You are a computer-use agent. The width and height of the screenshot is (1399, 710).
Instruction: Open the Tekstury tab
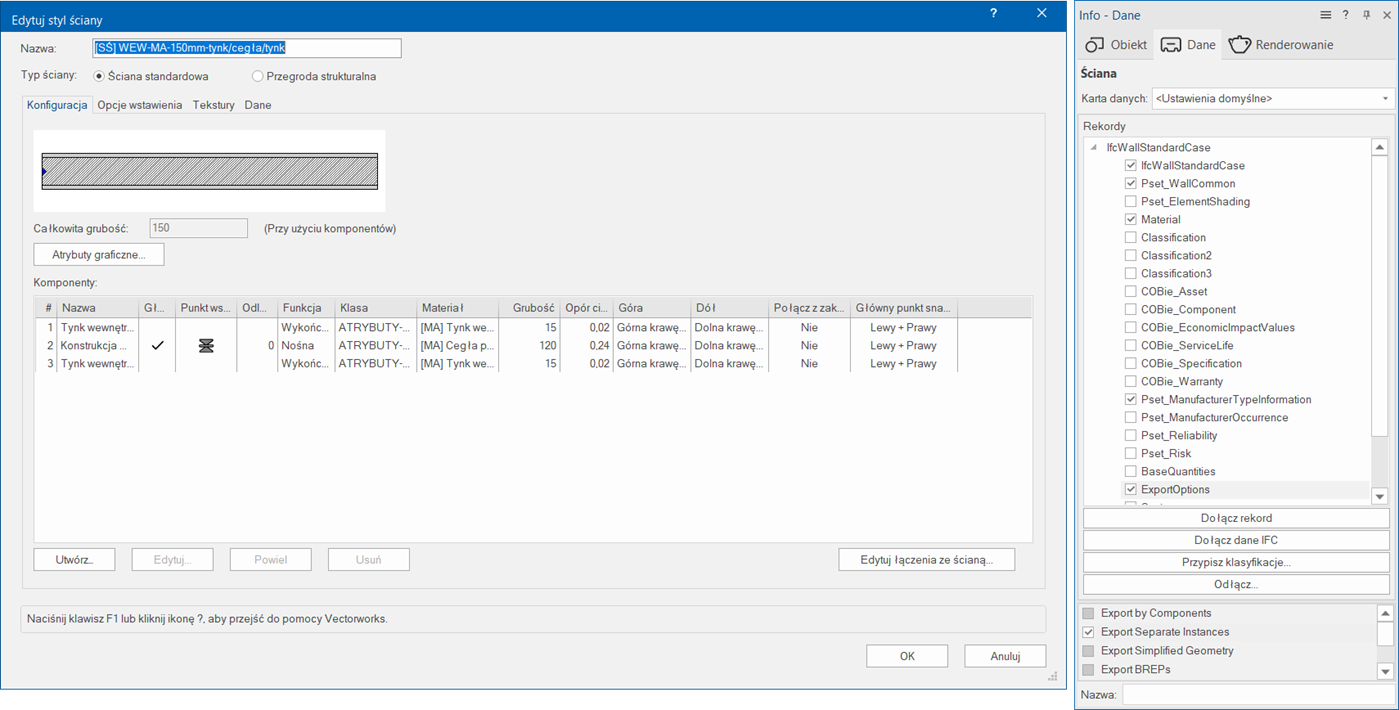(213, 105)
